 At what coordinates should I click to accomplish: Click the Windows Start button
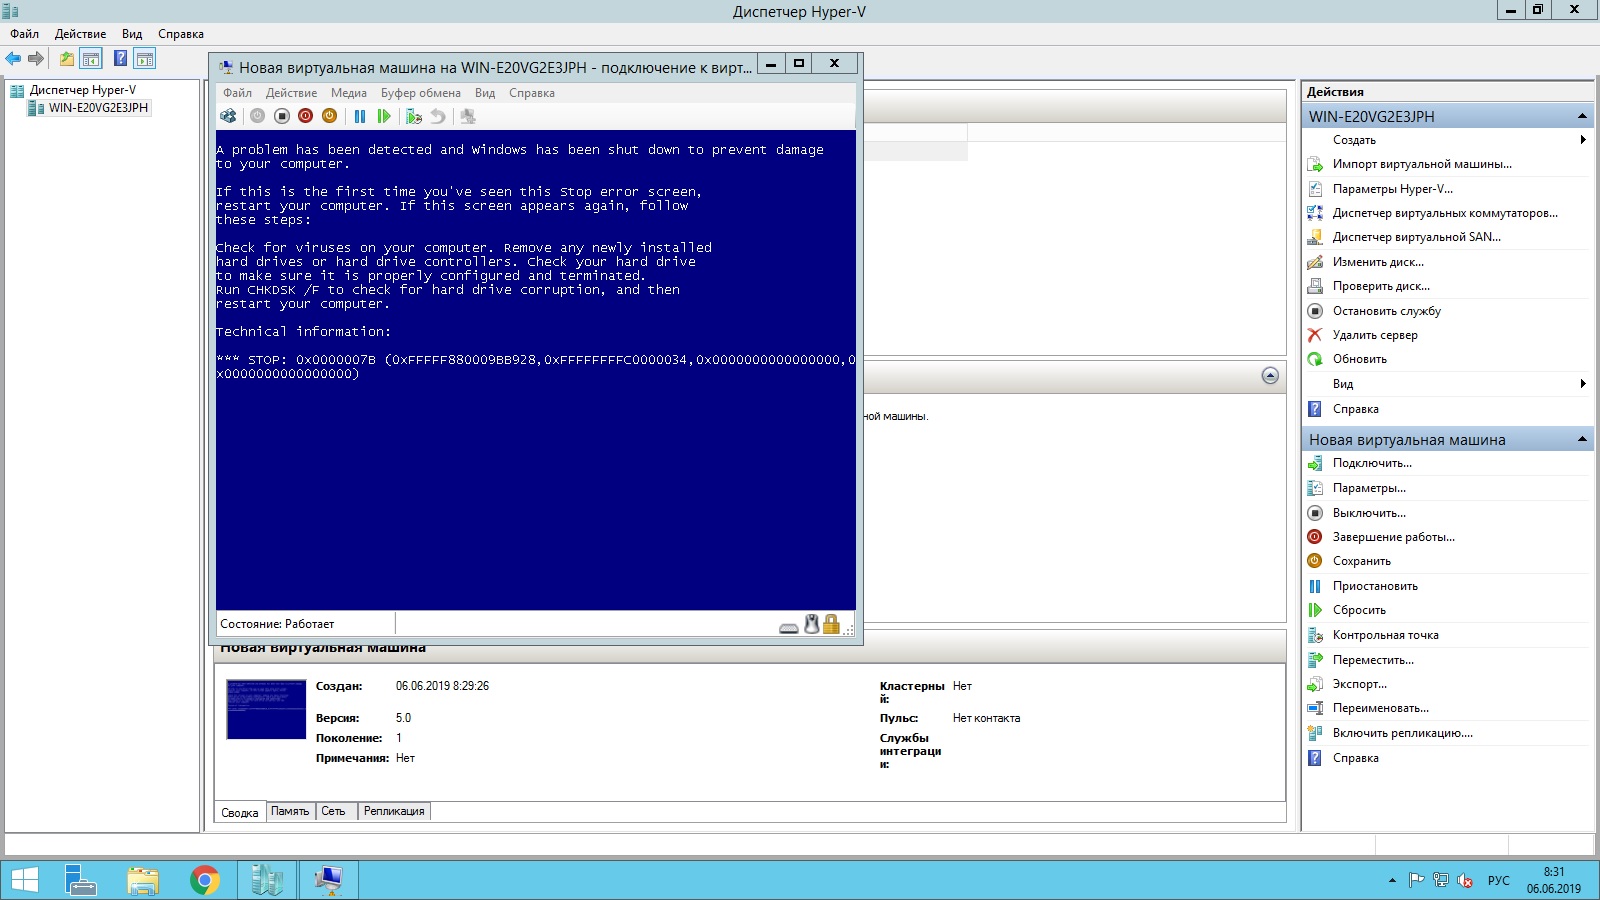pyautogui.click(x=24, y=880)
